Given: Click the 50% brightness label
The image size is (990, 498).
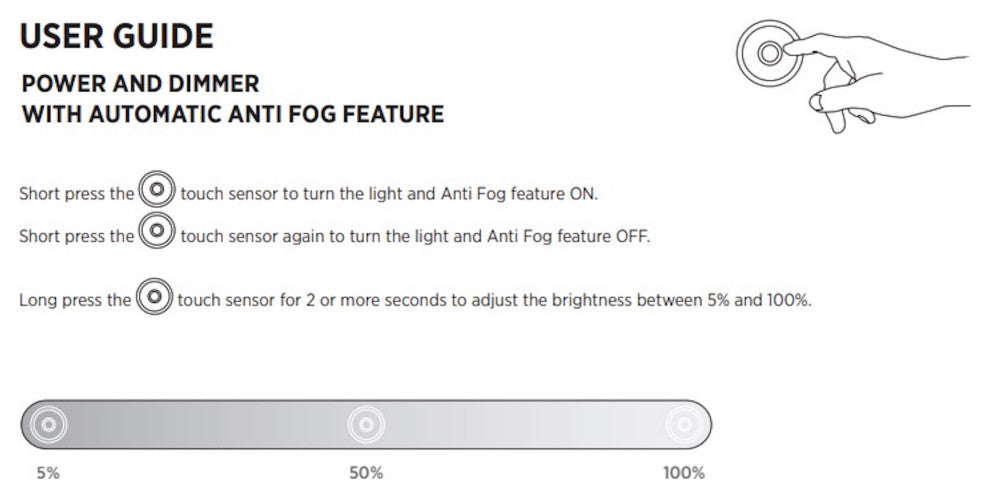Looking at the screenshot, I should coord(366,473).
